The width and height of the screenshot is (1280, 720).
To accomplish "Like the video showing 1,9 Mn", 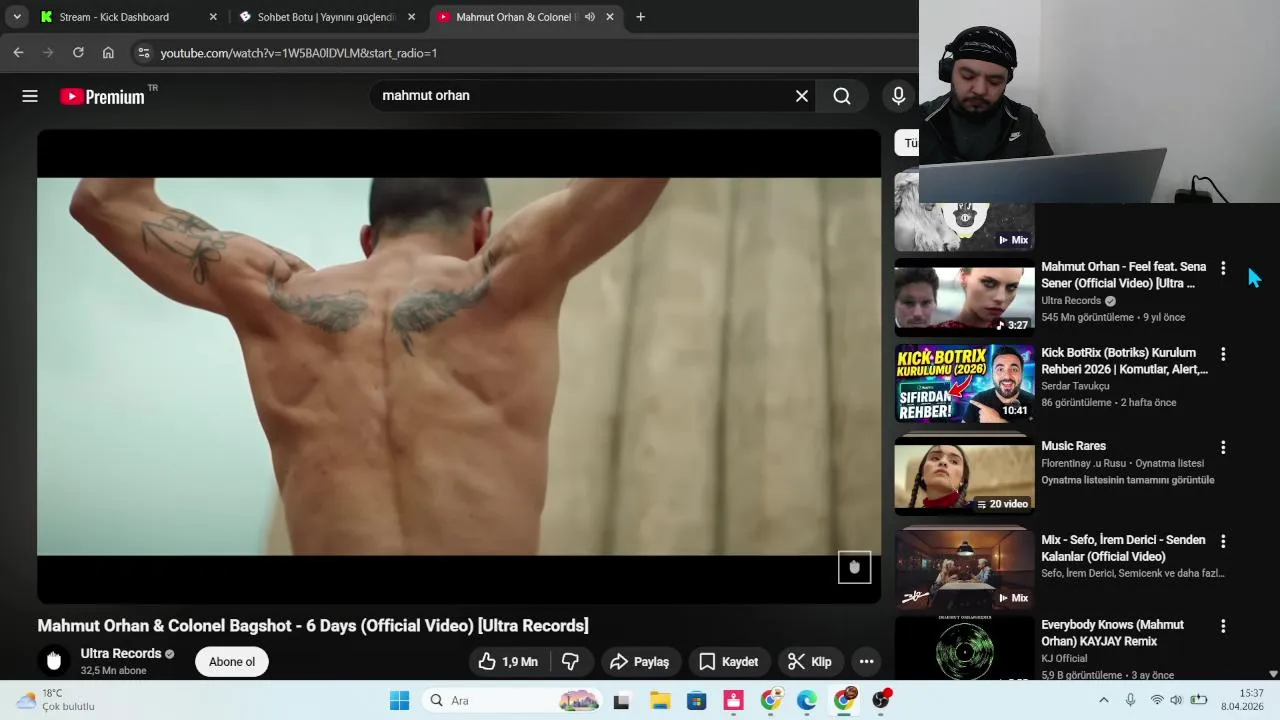I will (x=508, y=661).
